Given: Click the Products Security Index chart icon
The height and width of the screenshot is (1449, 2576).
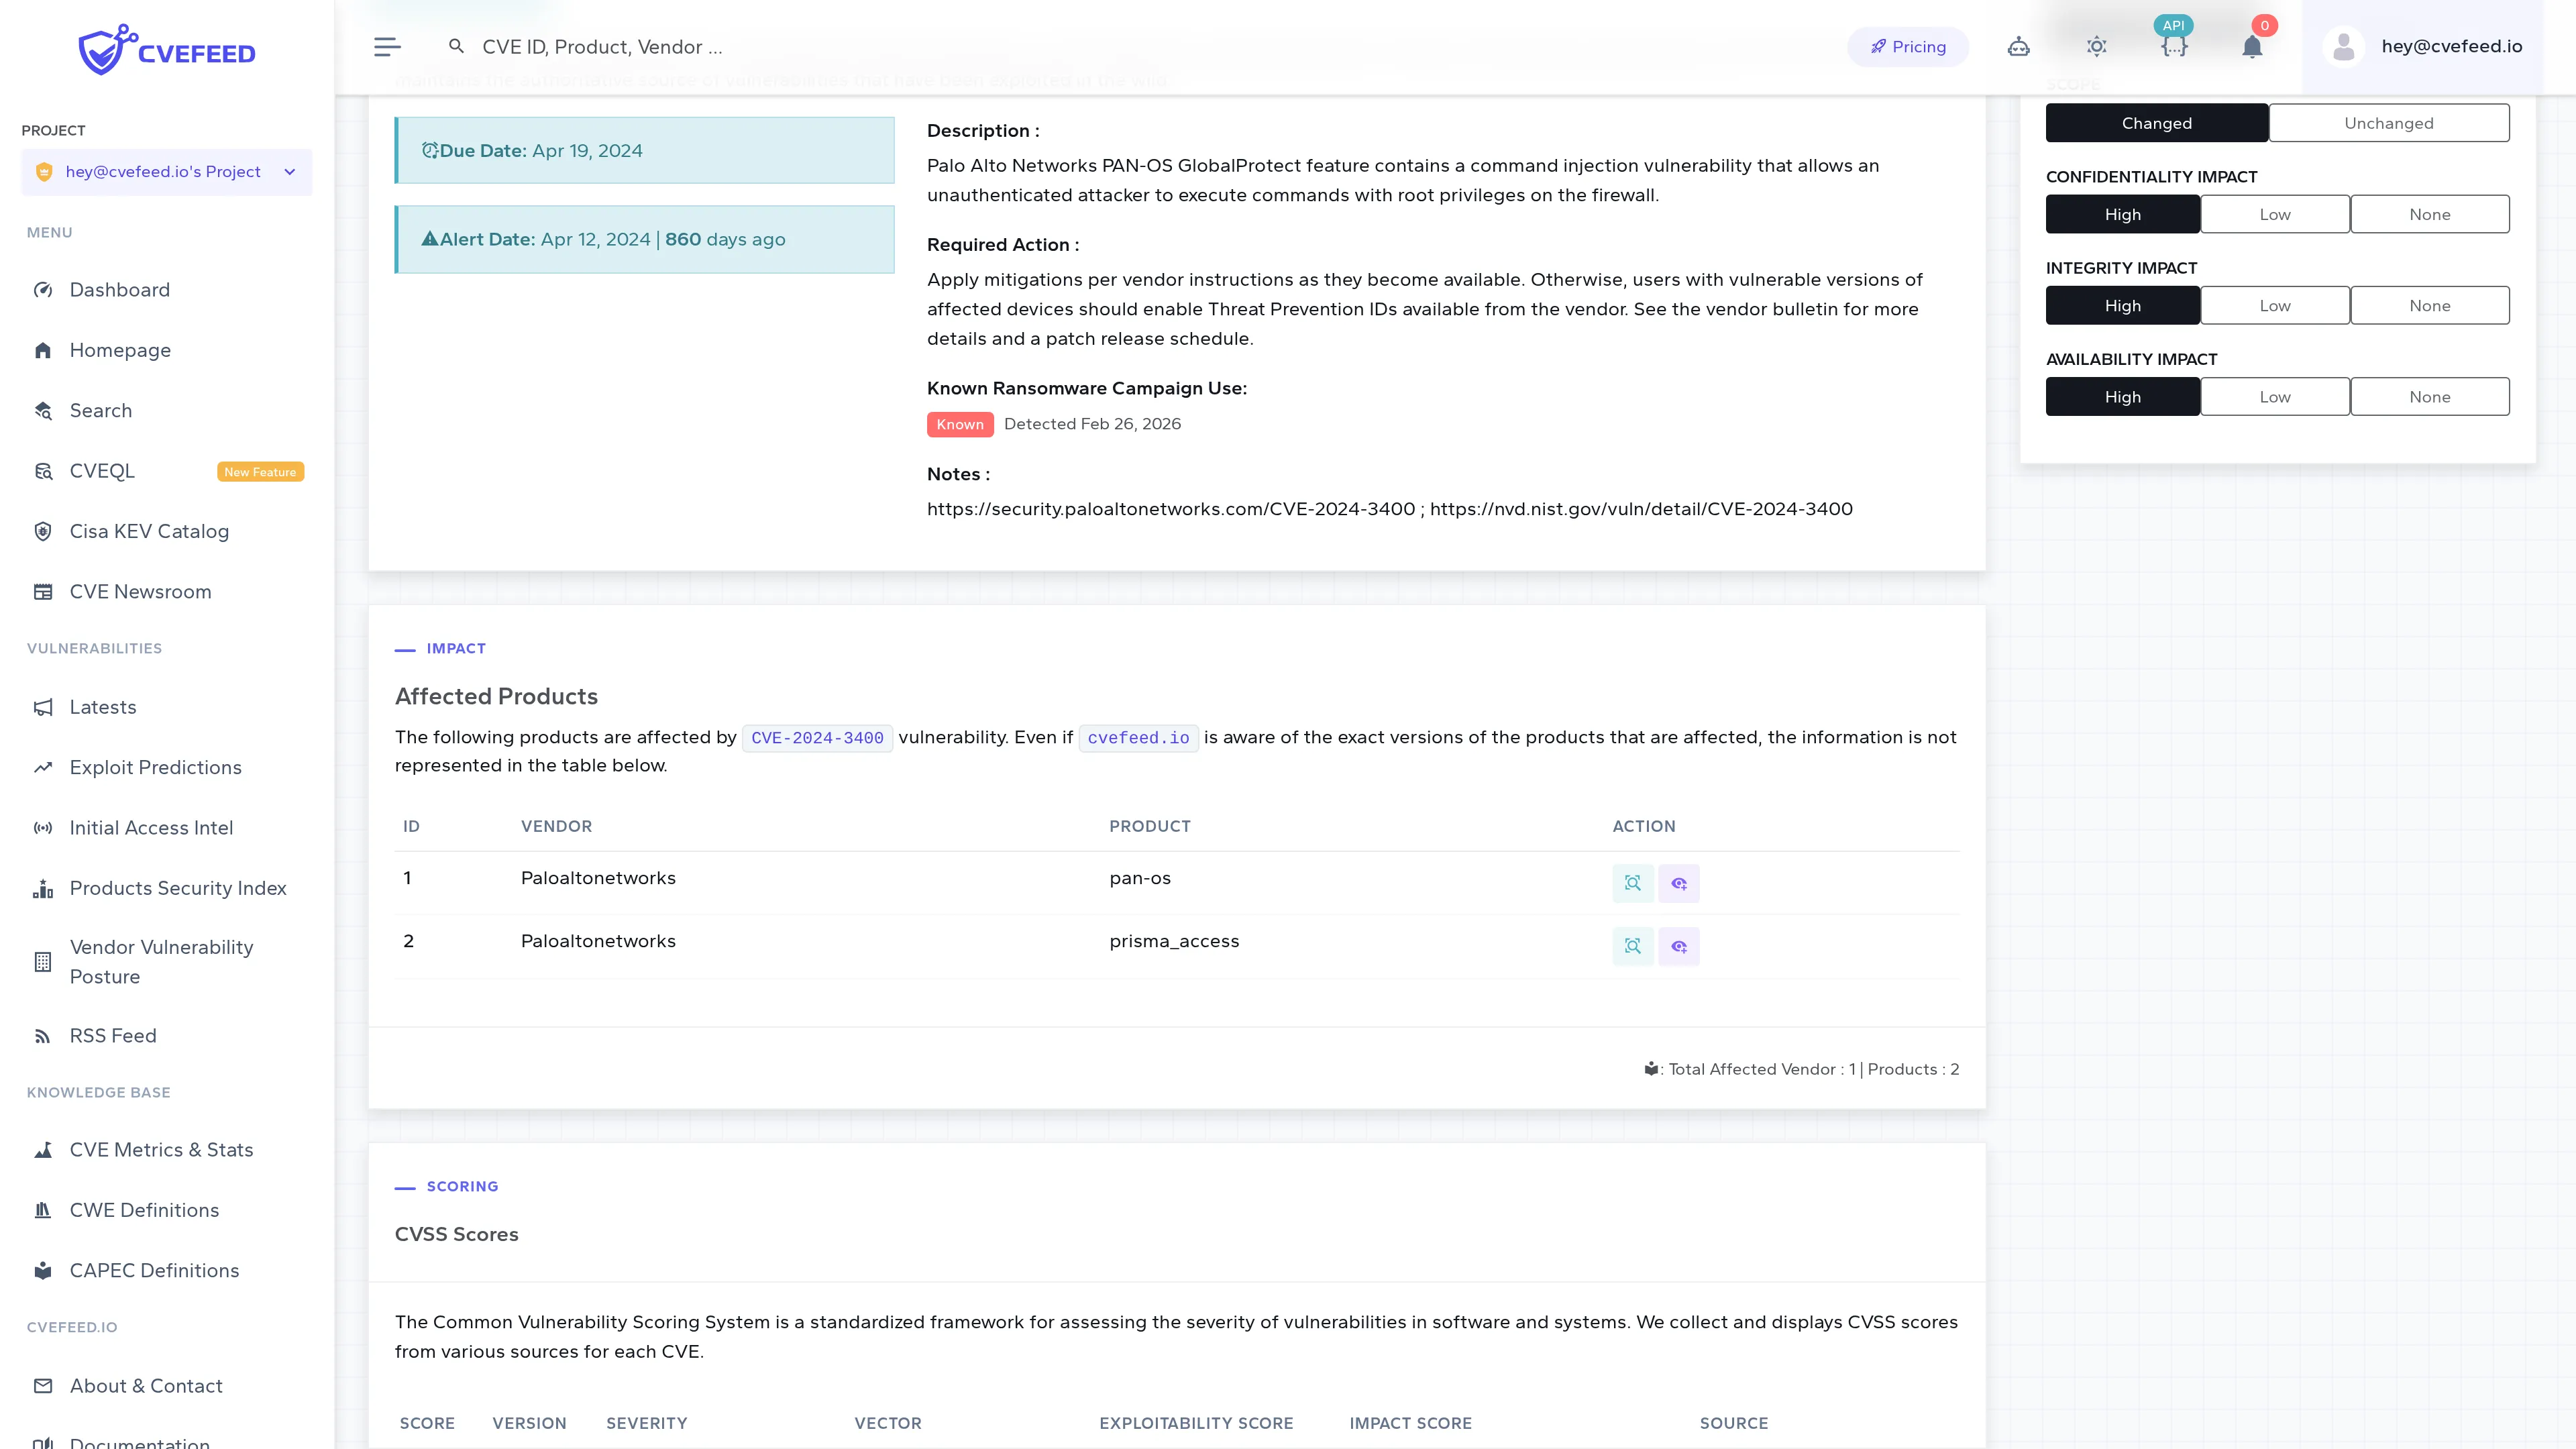Looking at the screenshot, I should point(43,888).
